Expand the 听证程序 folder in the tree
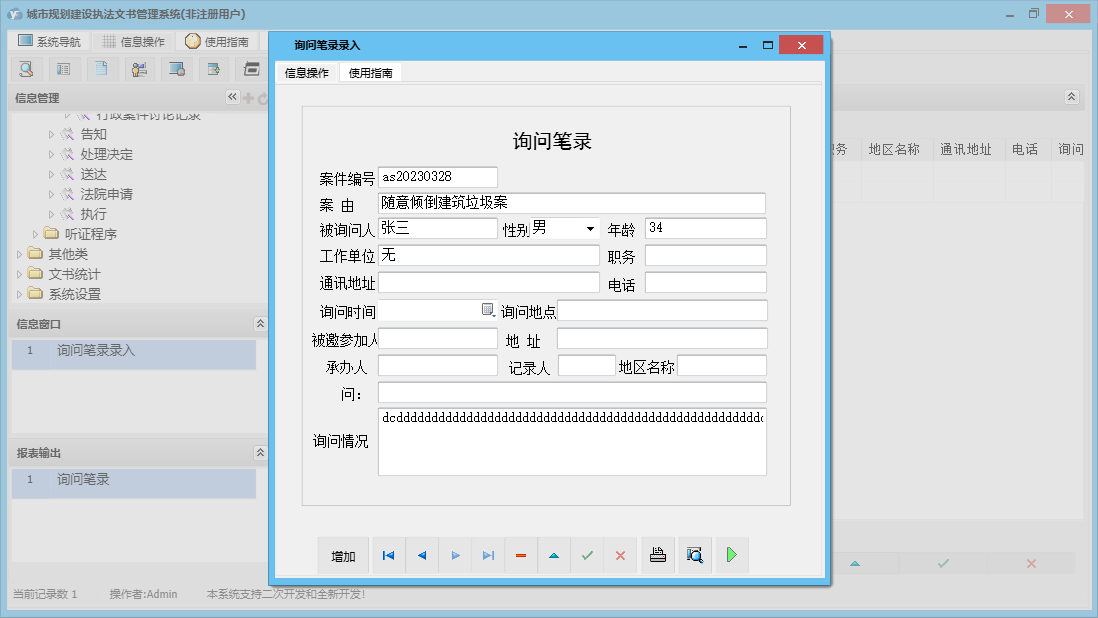This screenshot has width=1098, height=618. [x=33, y=232]
